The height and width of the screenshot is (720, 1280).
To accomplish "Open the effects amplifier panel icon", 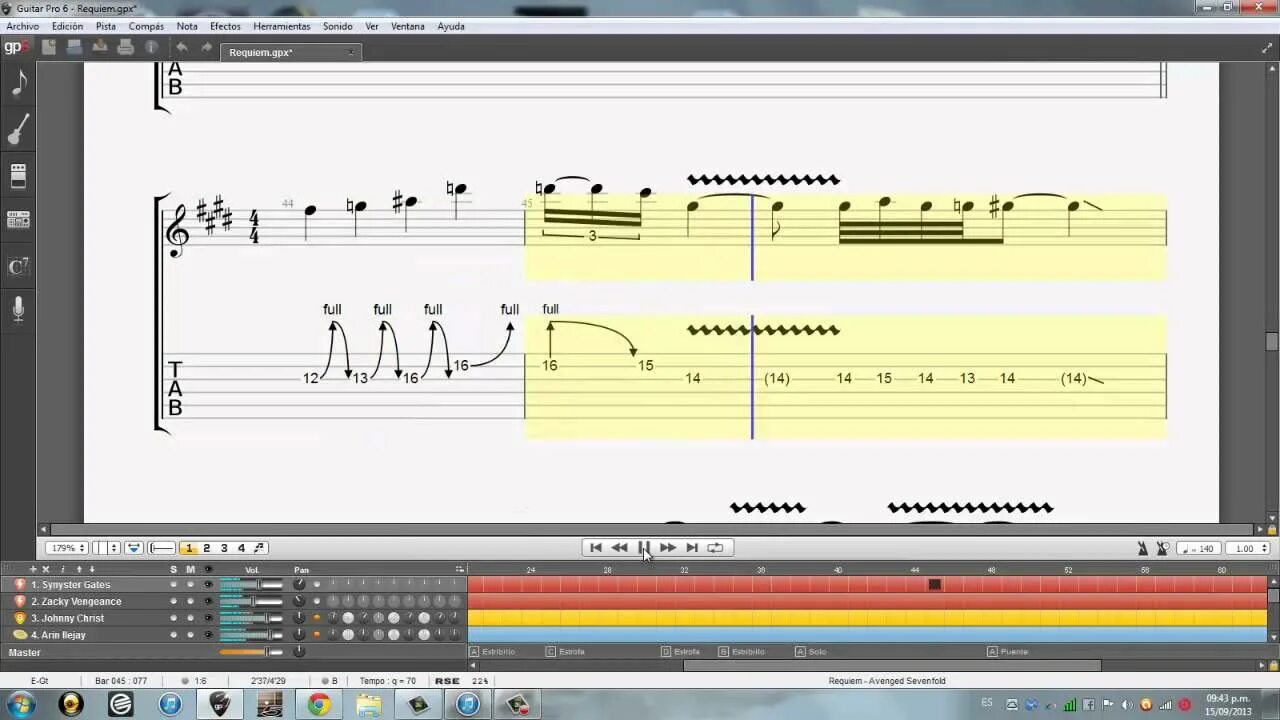I will pos(19,176).
